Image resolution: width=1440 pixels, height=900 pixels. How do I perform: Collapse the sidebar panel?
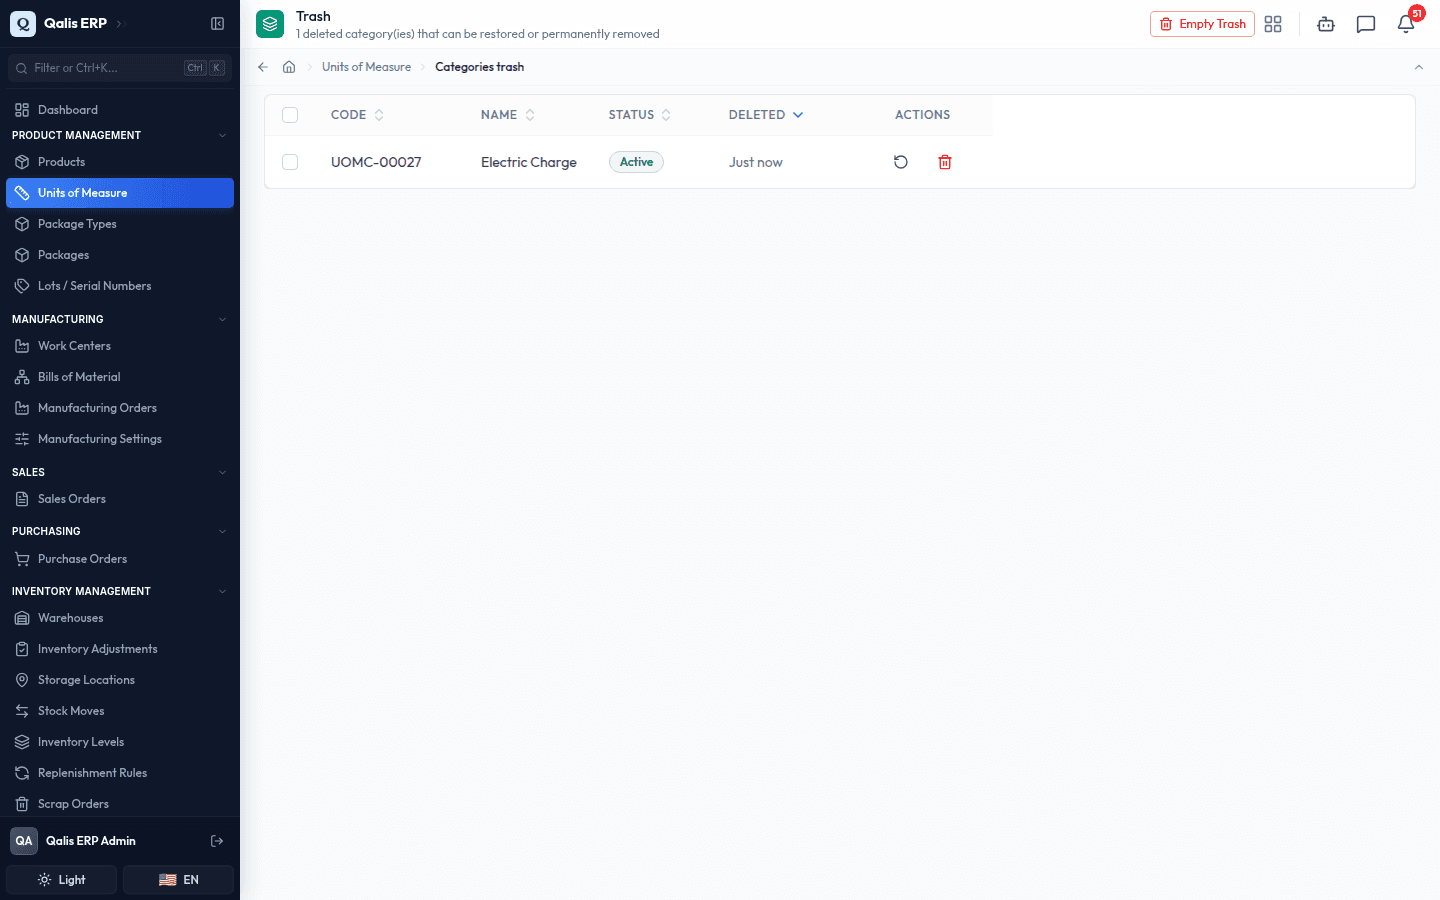tap(217, 23)
